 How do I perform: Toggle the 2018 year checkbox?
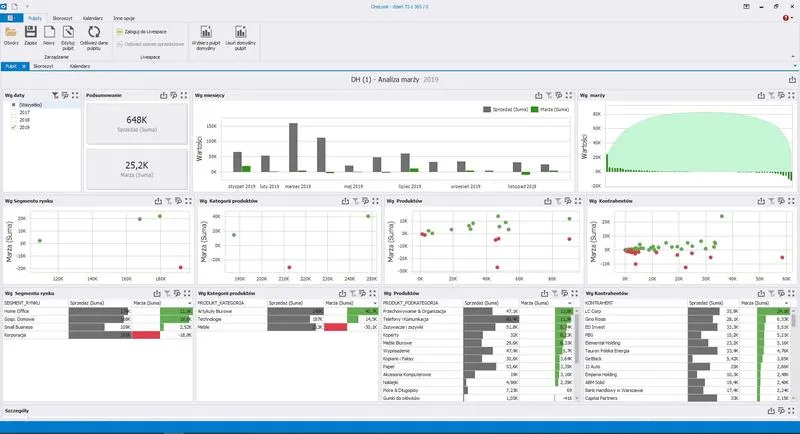pyautogui.click(x=14, y=120)
